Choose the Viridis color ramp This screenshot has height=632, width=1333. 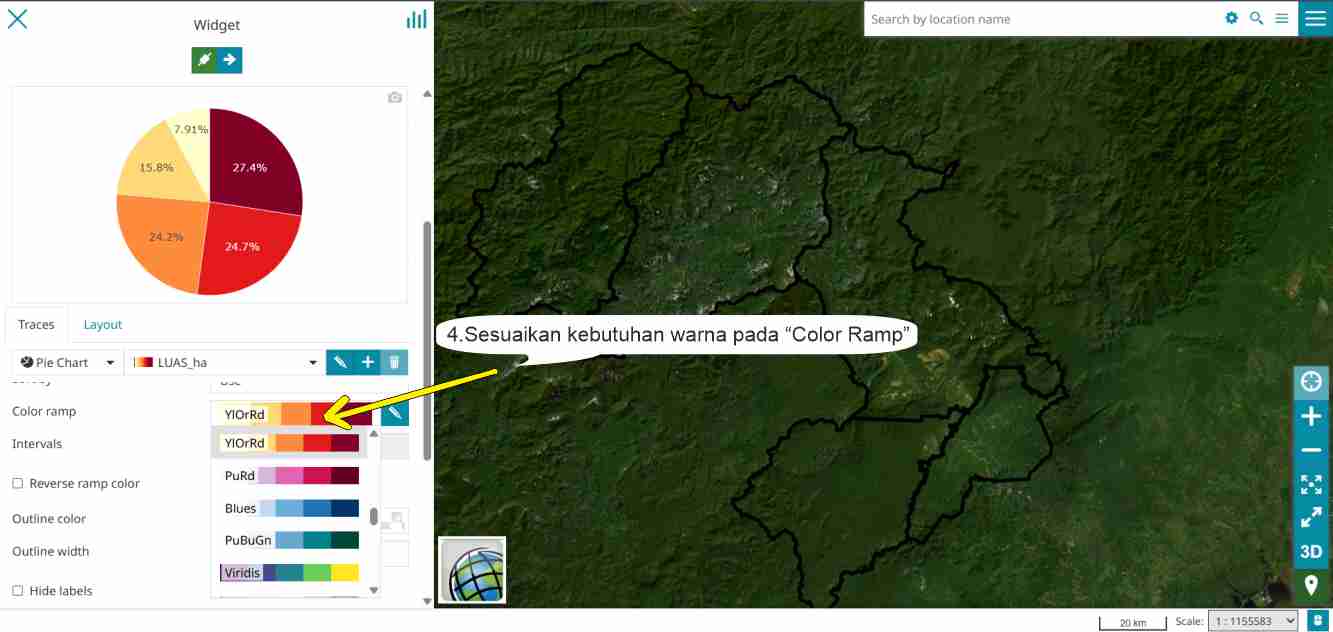click(x=289, y=573)
